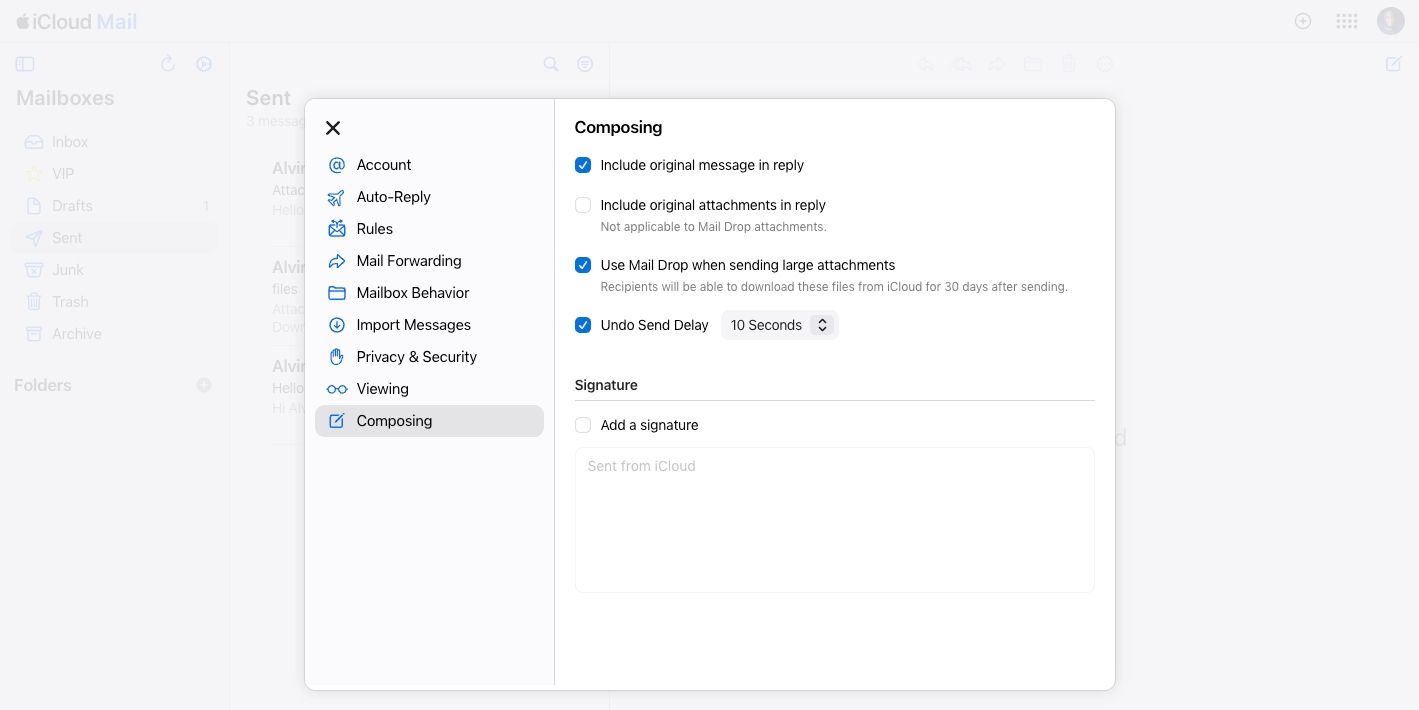Open the message filter menu icon
Viewport: 1419px width, 710px height.
[x=585, y=63]
